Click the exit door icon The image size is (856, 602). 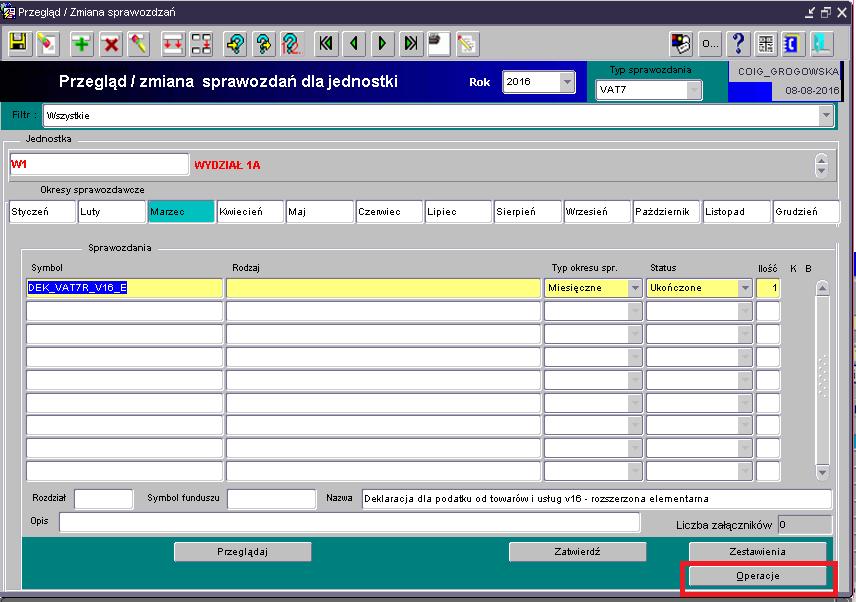pyautogui.click(x=821, y=44)
